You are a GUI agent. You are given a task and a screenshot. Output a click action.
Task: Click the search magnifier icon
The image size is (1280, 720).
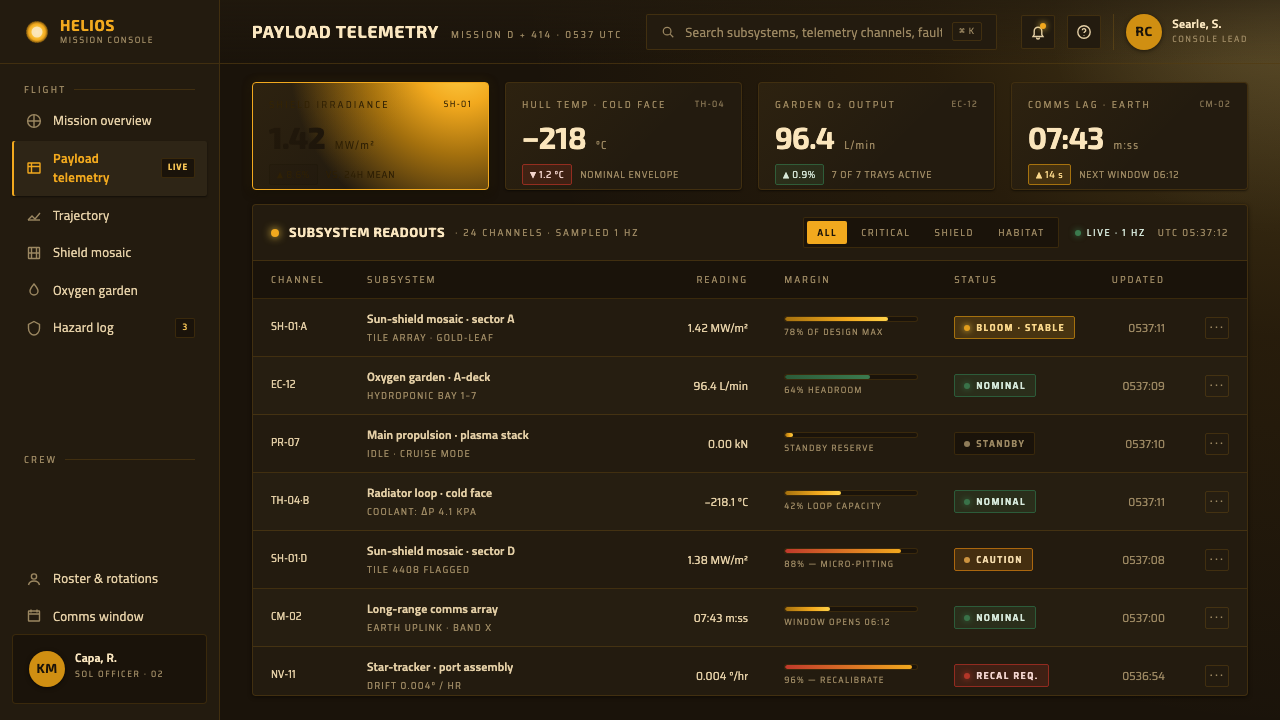(668, 32)
